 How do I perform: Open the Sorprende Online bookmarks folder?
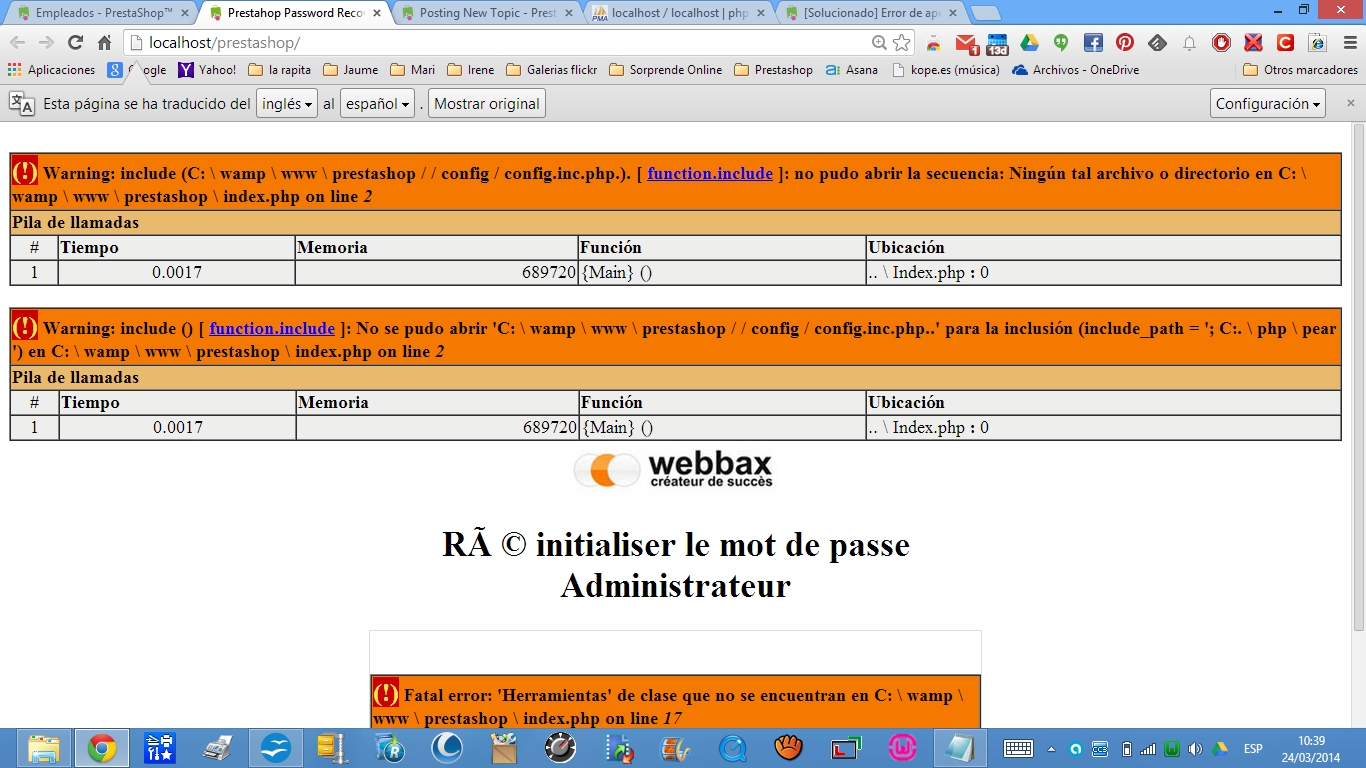[666, 70]
